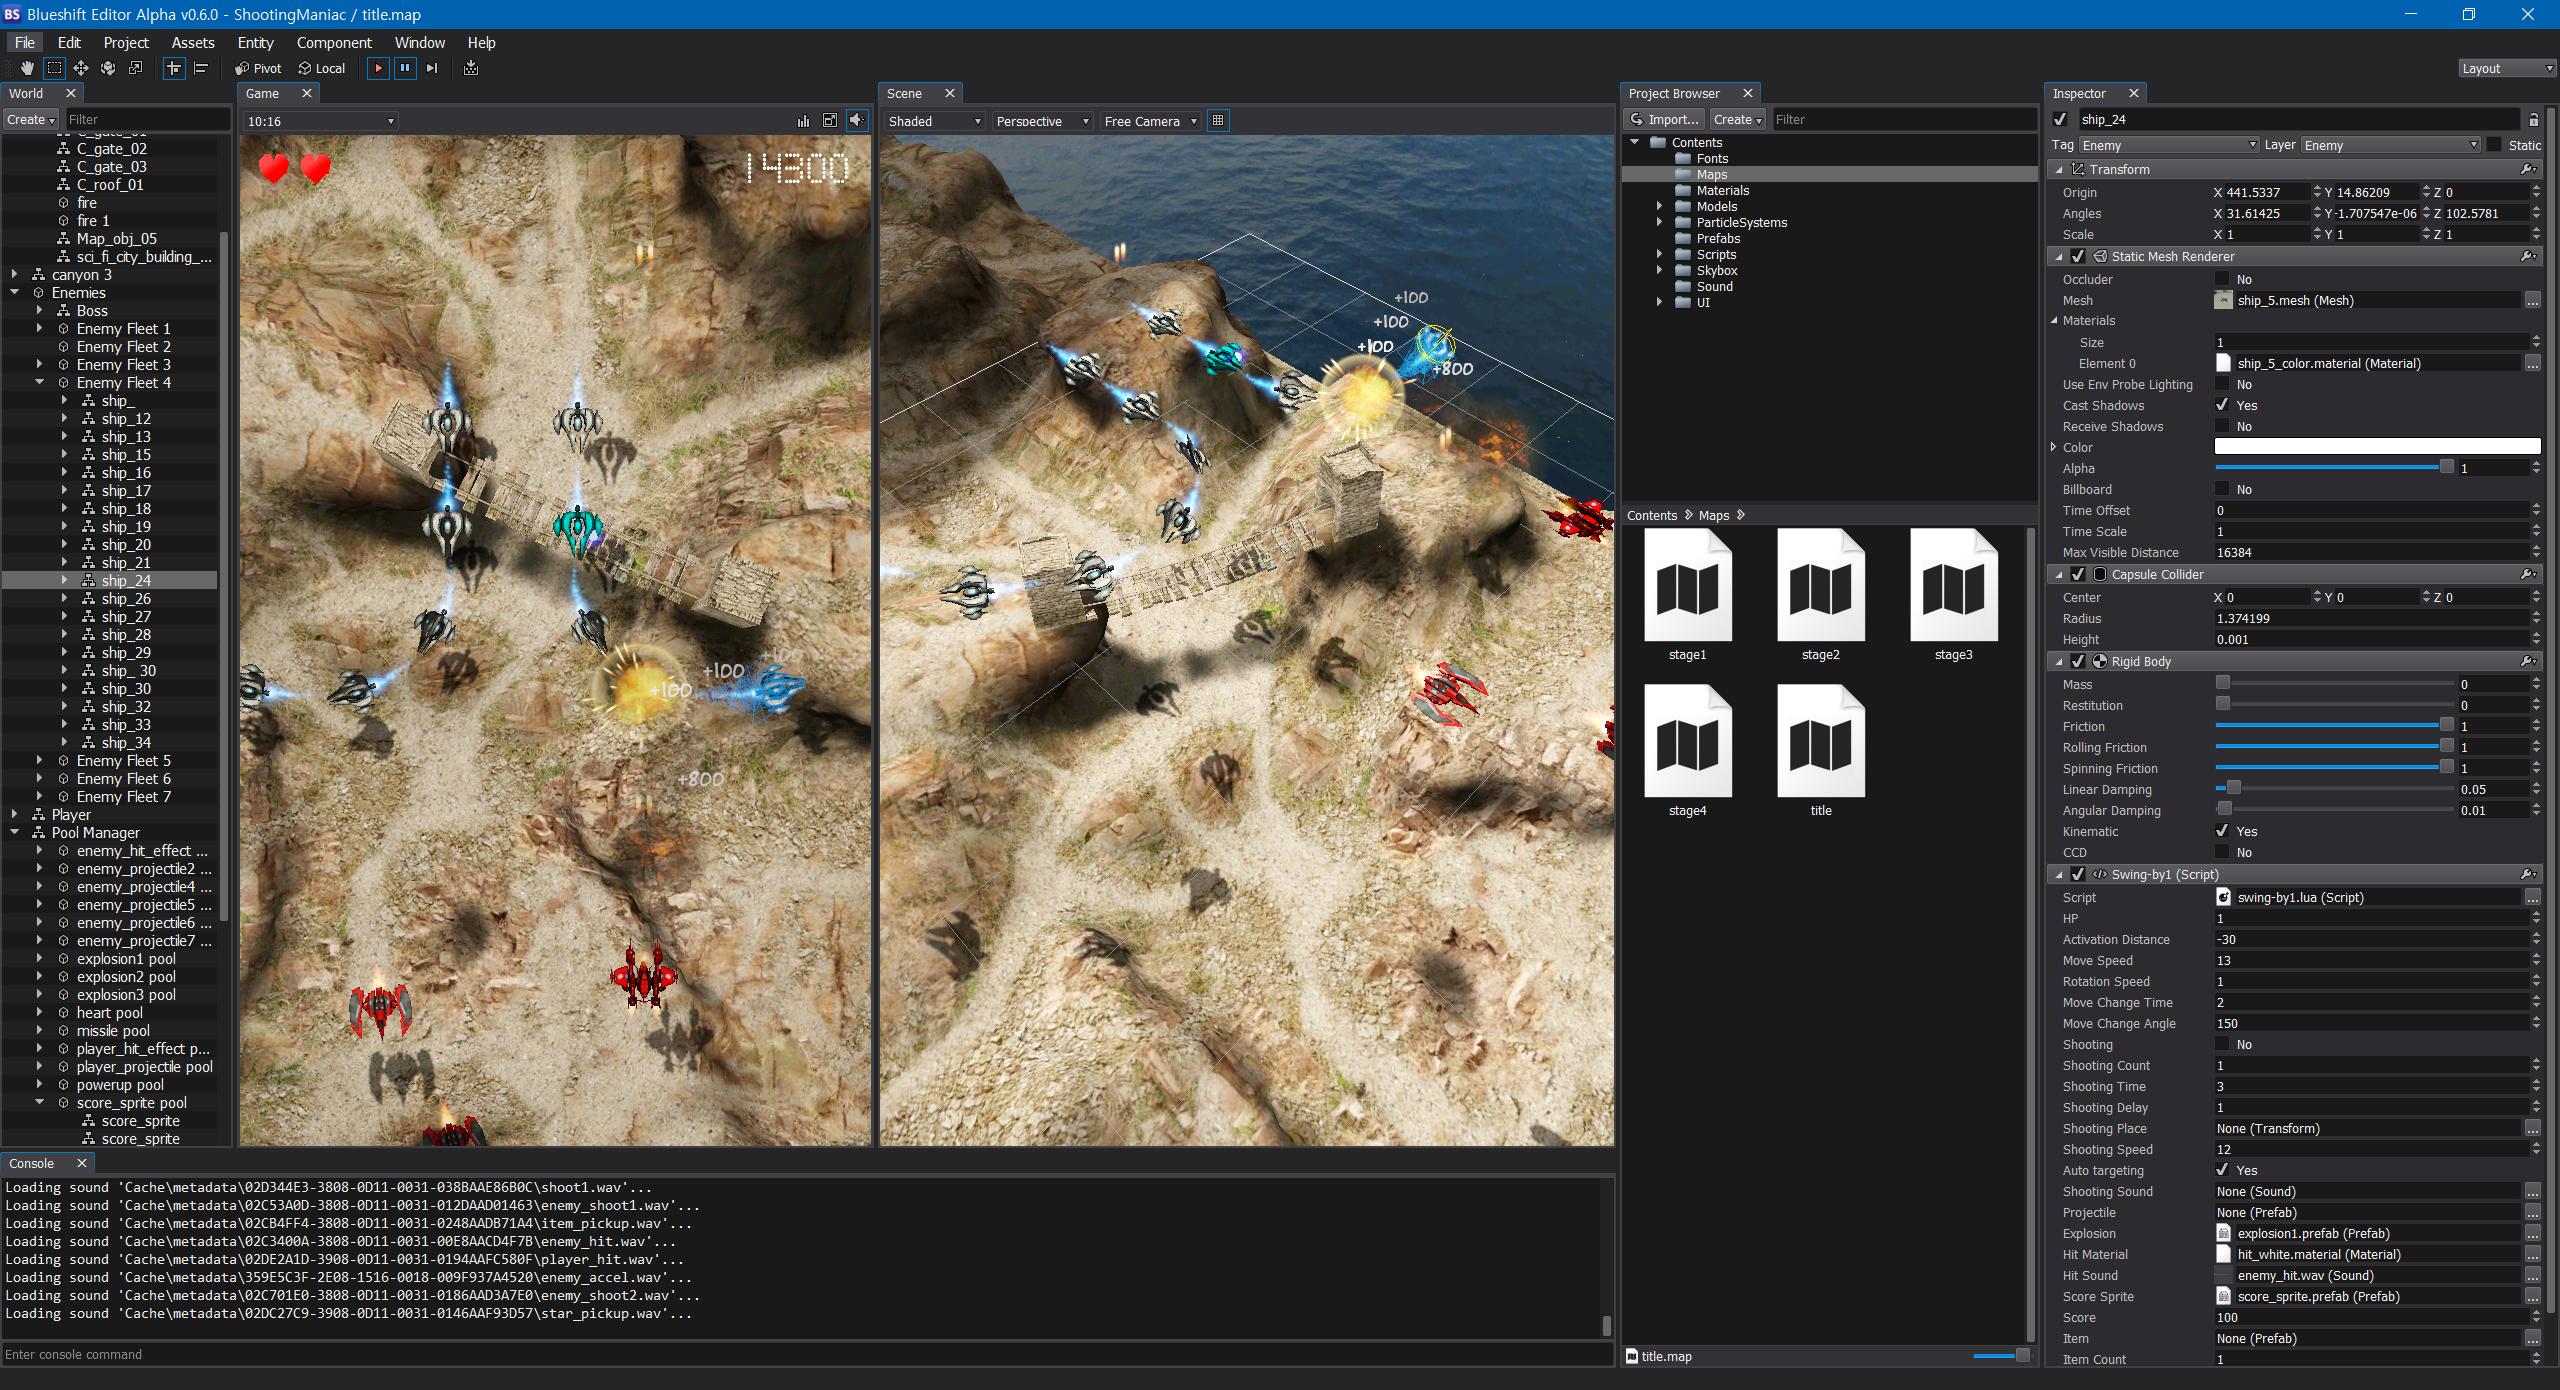Viewport: 2560px width, 1390px height.
Task: Click the Import button in Project Browser
Action: 1664,119
